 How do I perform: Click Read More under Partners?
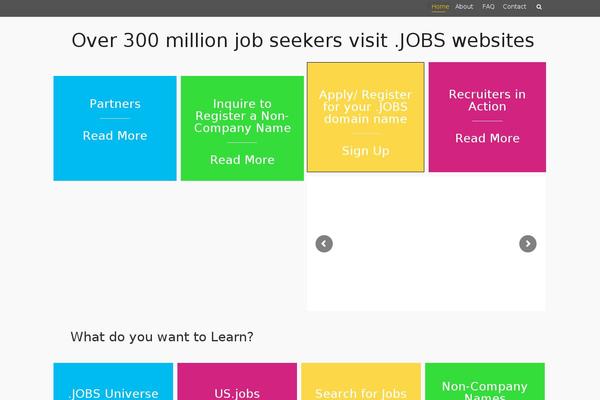click(115, 136)
